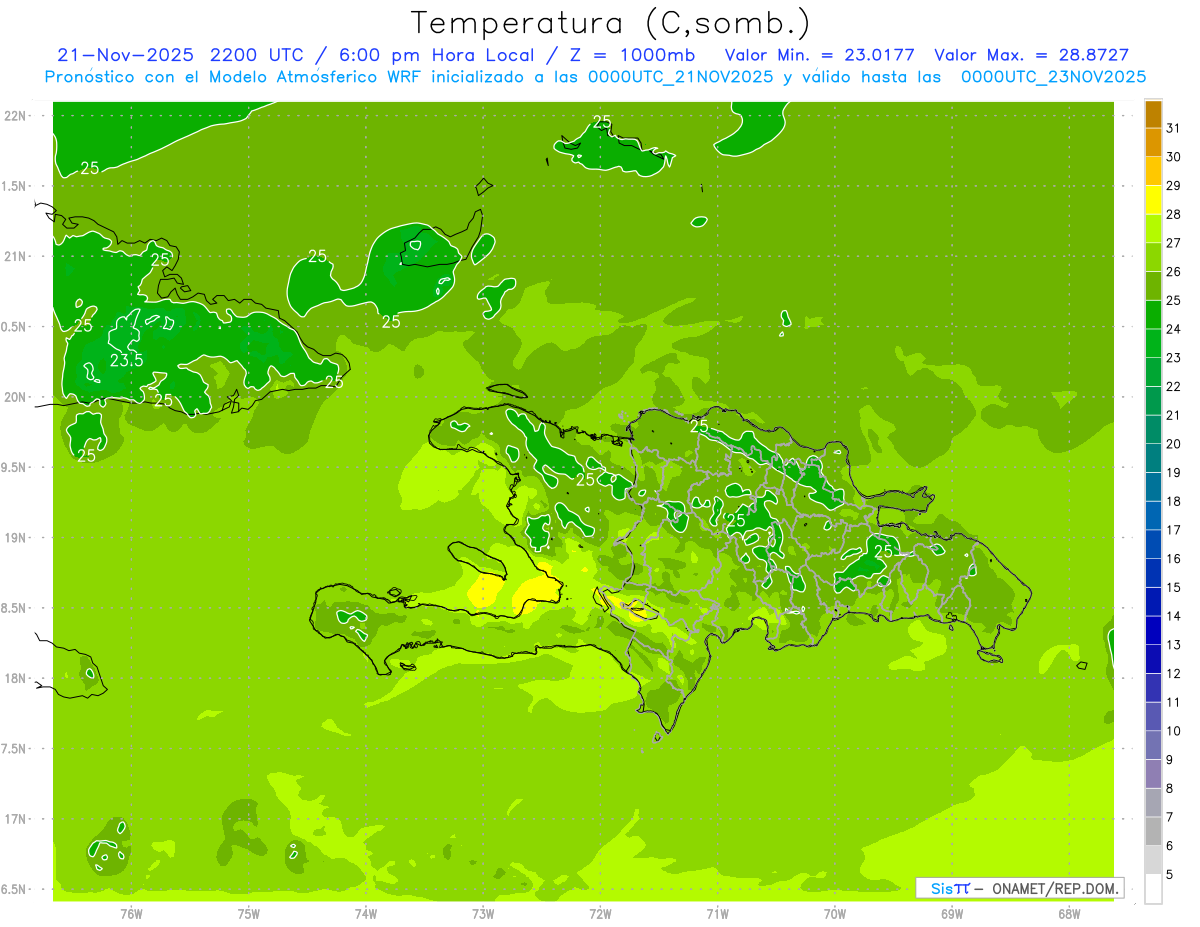Click the "12" colorbar scale label
The height and width of the screenshot is (927, 1200).
(1174, 674)
